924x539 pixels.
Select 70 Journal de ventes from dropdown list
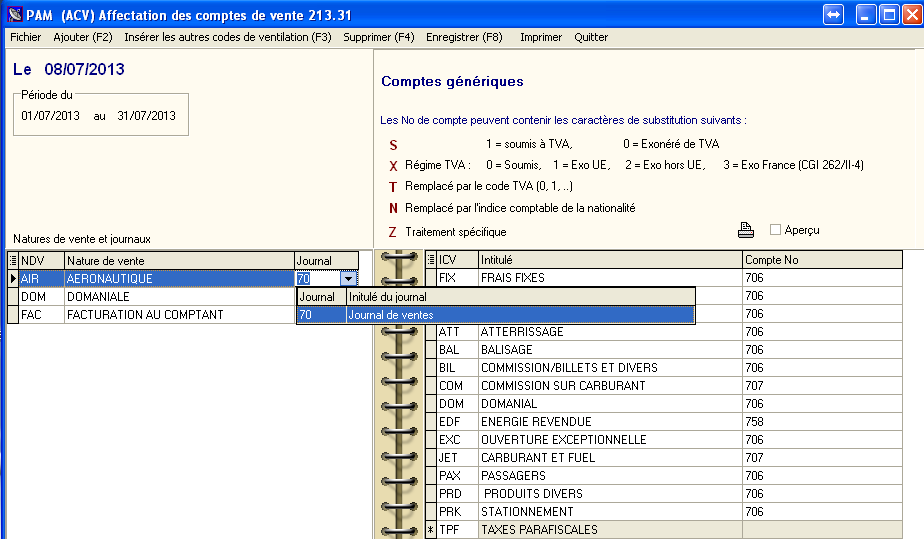tap(495, 315)
